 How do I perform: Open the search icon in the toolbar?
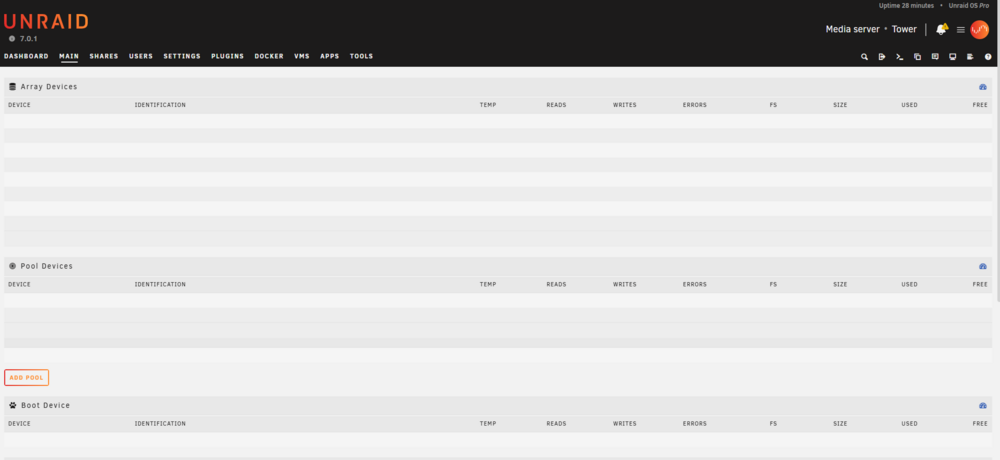[x=864, y=57]
